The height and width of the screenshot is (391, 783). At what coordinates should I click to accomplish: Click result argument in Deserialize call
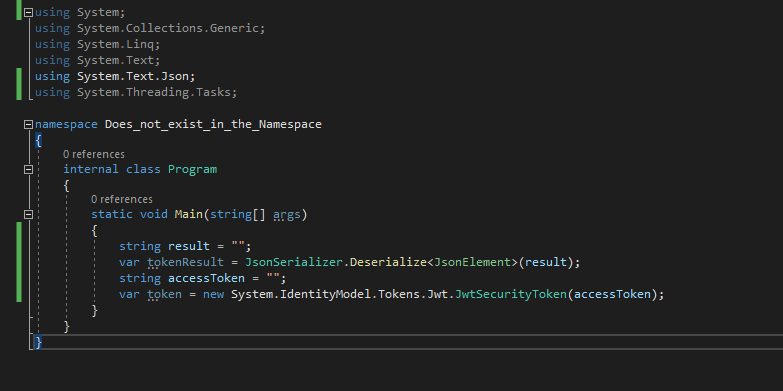[546, 262]
